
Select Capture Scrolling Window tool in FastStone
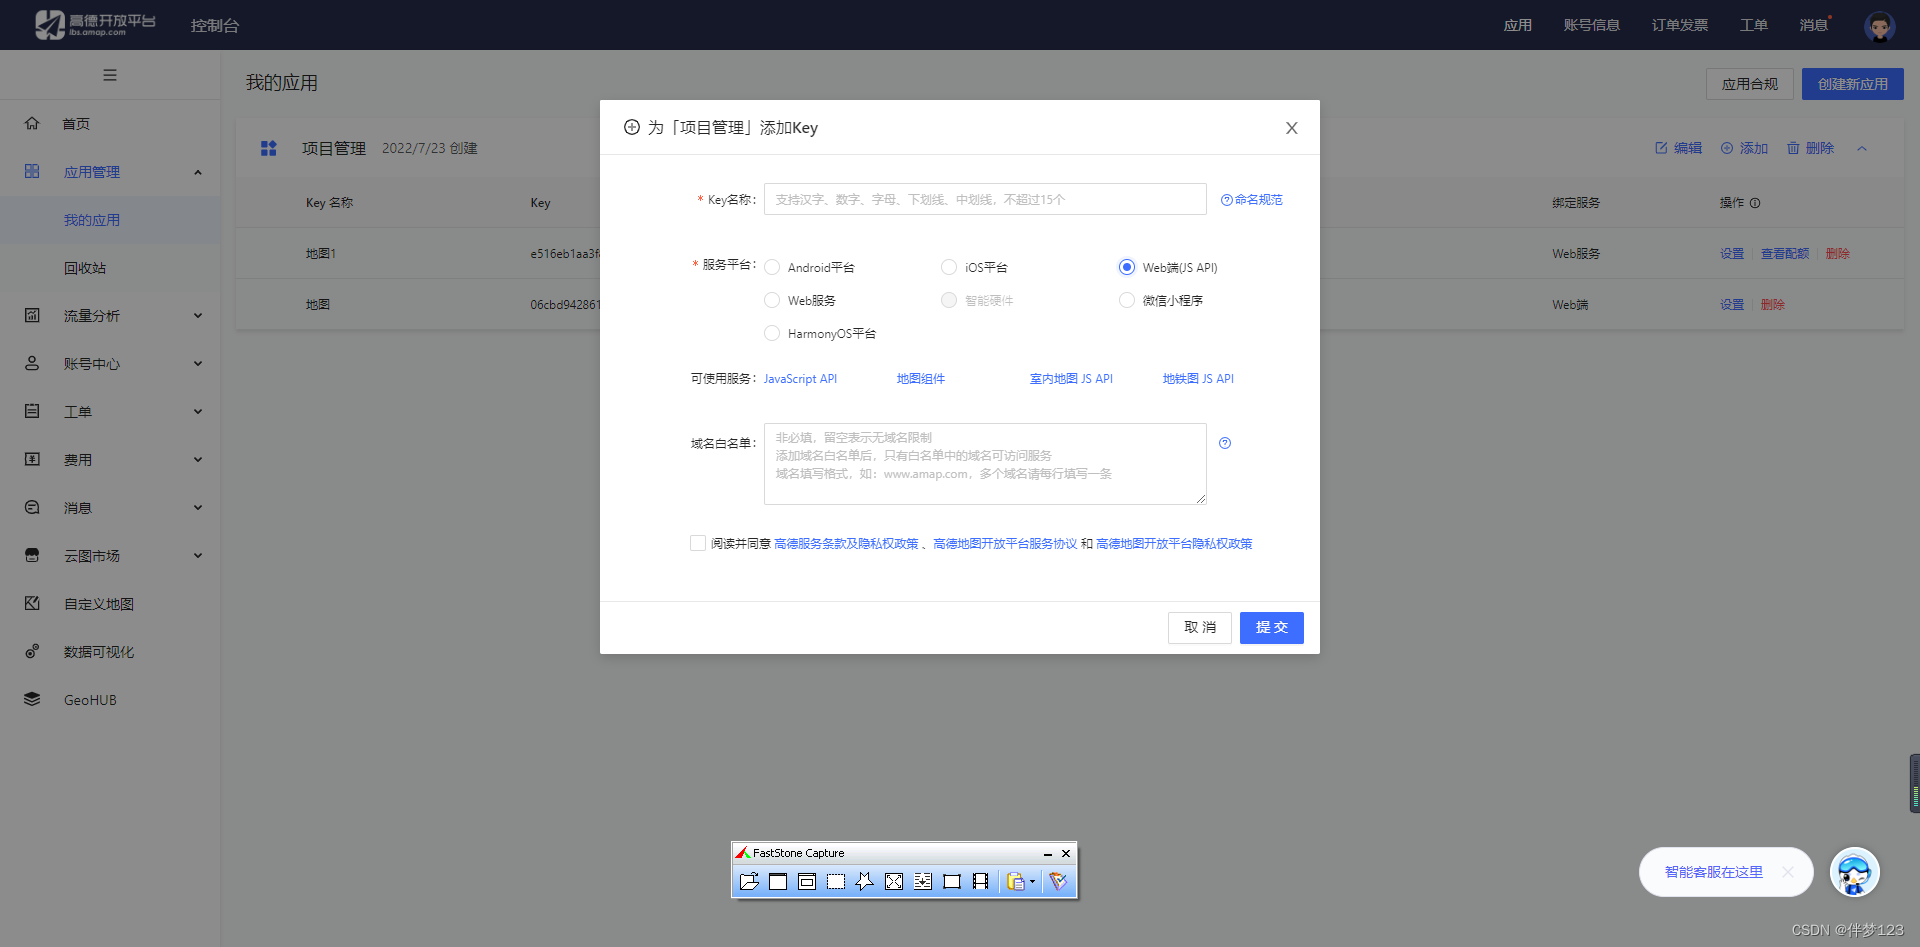click(x=923, y=881)
